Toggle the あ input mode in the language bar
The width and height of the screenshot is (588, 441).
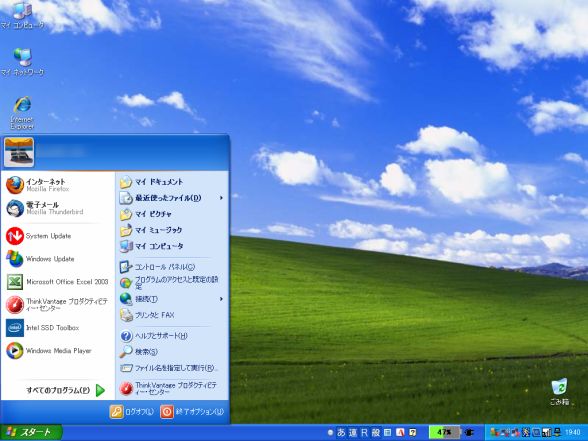pos(341,432)
